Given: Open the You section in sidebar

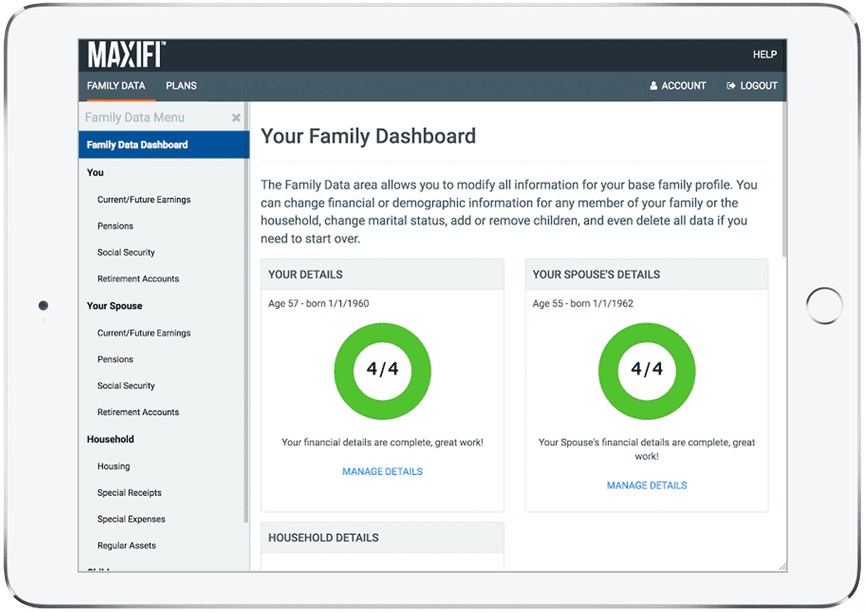Looking at the screenshot, I should click(95, 172).
